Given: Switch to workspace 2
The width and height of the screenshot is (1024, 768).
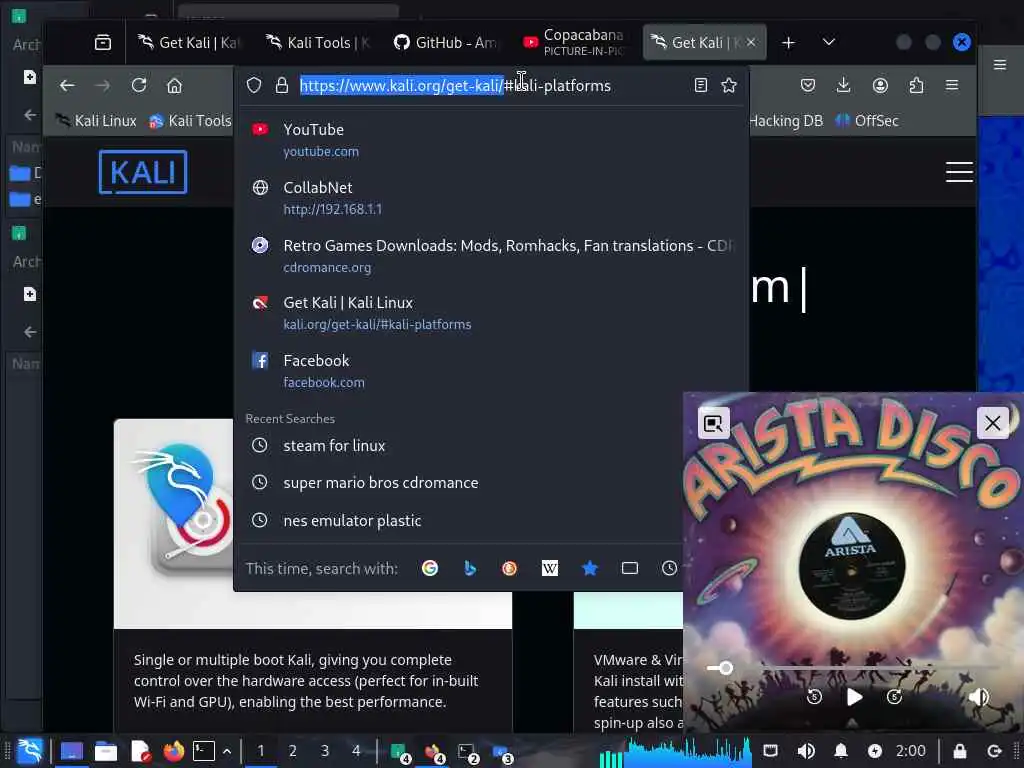Looking at the screenshot, I should click(293, 751).
